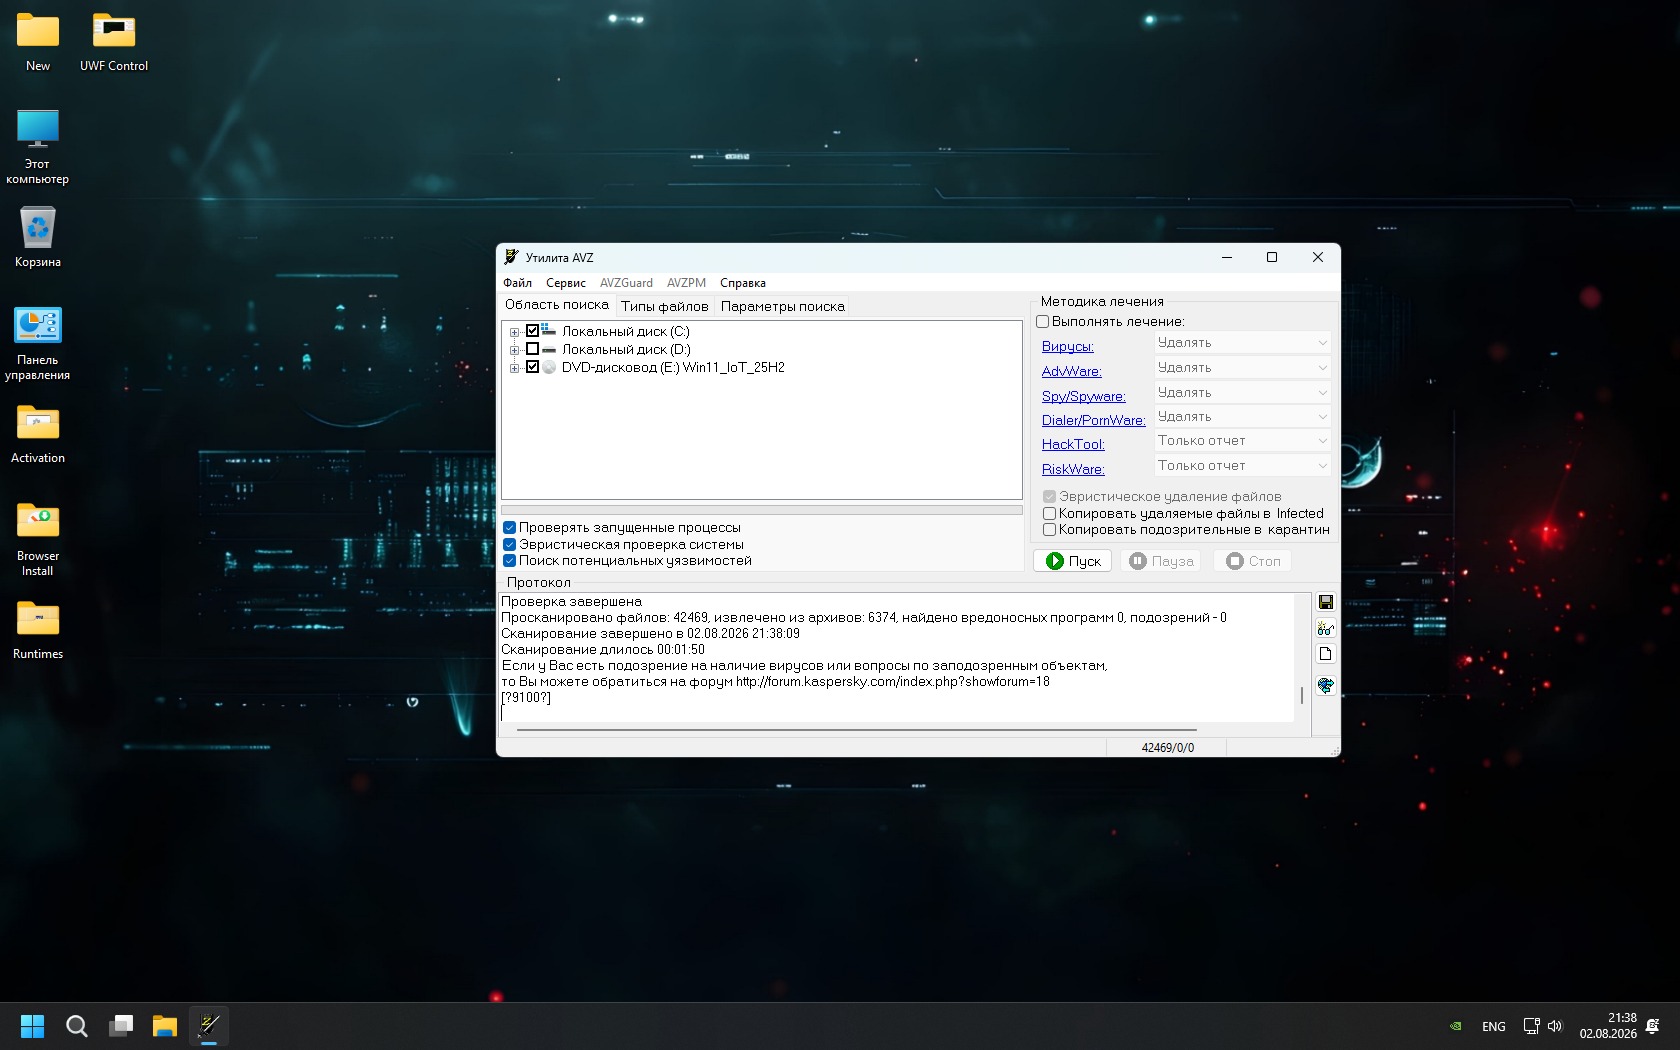Click the Локальный диск (C:) drive icon

pos(549,331)
